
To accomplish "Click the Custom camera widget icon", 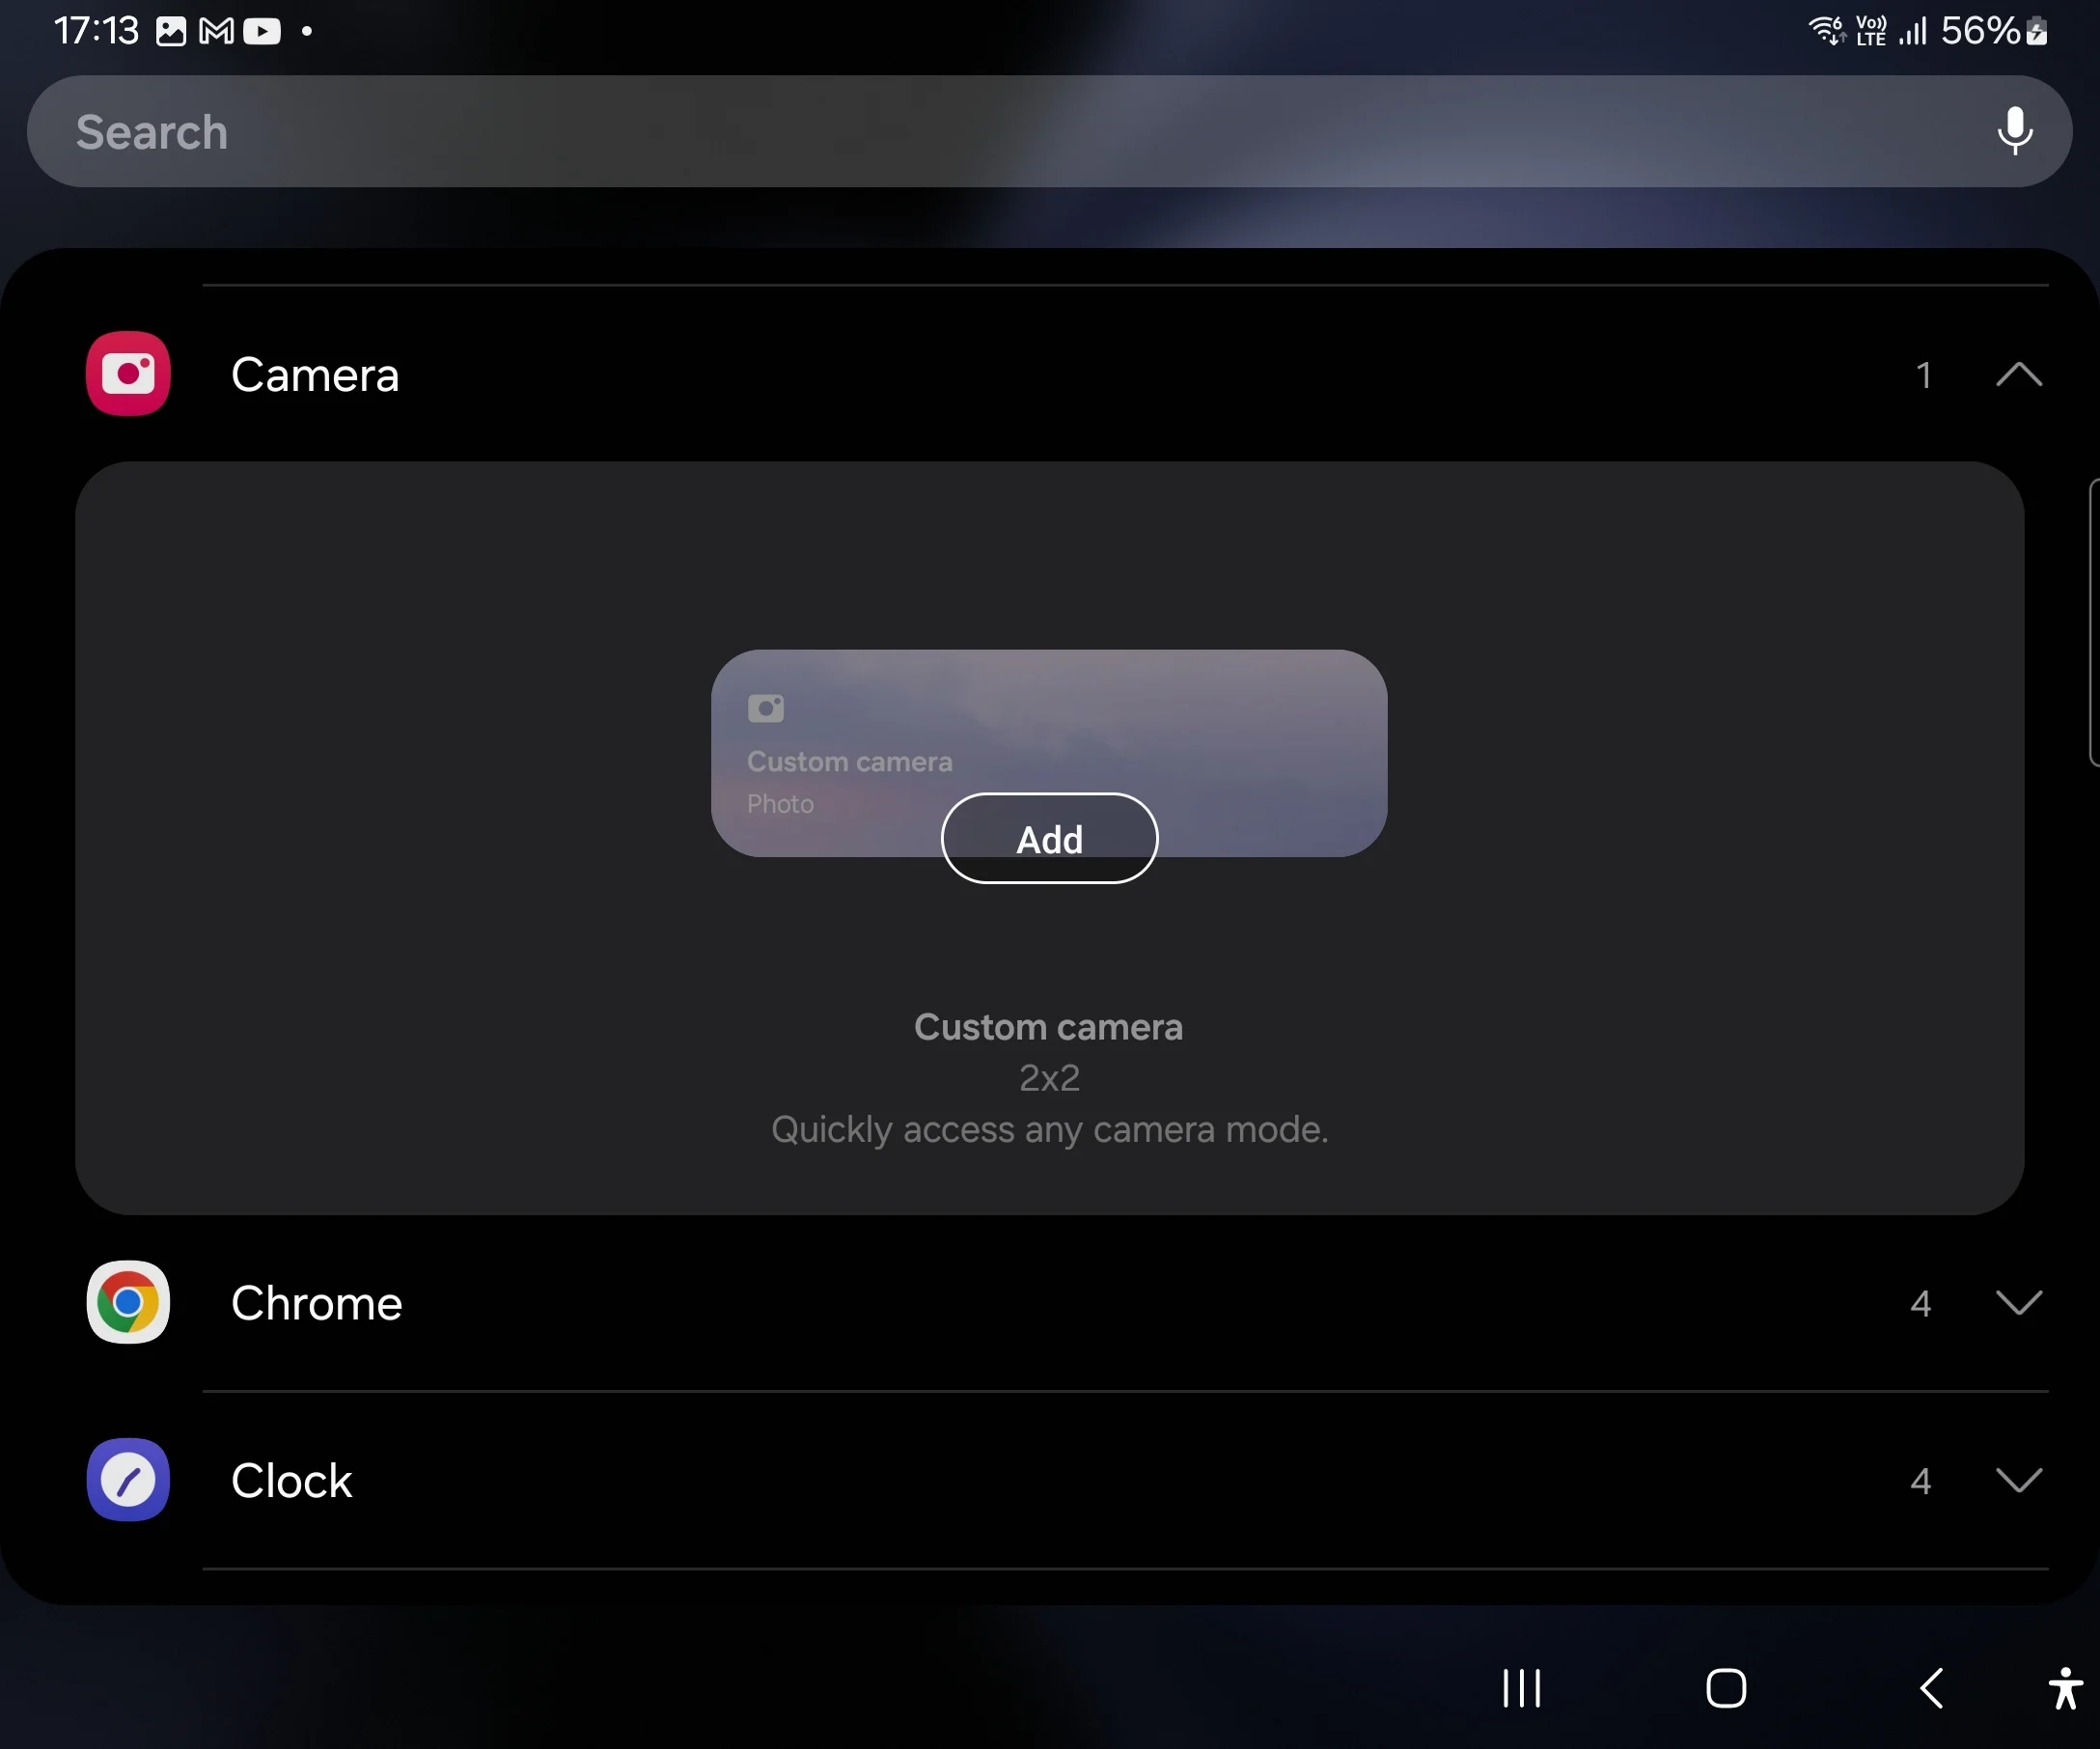I will coord(762,708).
